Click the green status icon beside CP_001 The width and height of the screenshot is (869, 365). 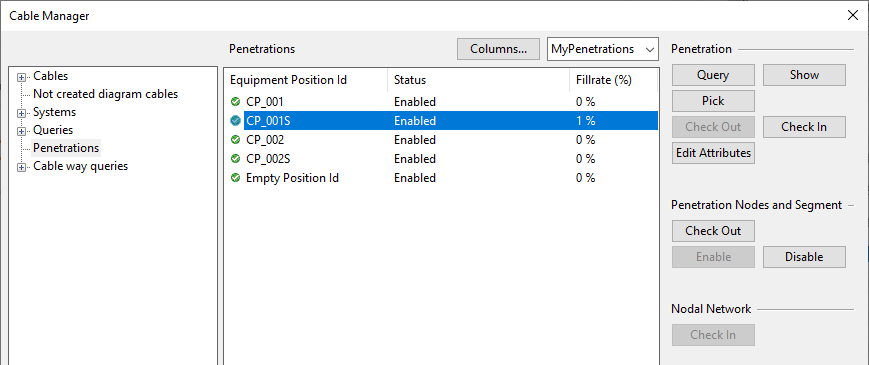236,101
